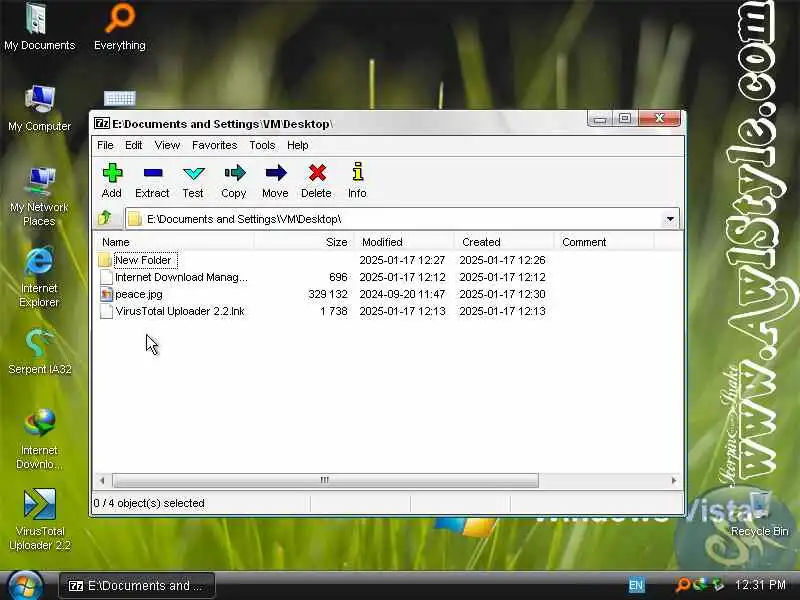Click the 7-Zip taskbar button

[137, 586]
